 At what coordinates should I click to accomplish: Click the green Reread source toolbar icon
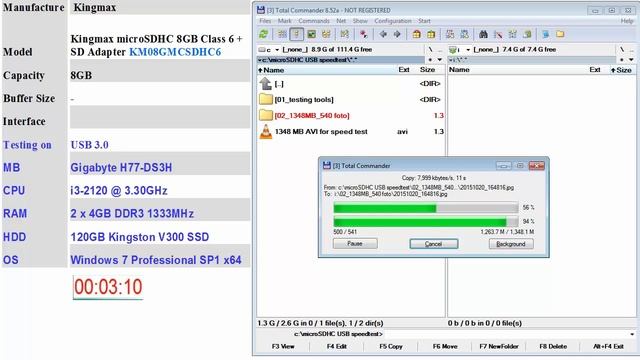tap(264, 34)
